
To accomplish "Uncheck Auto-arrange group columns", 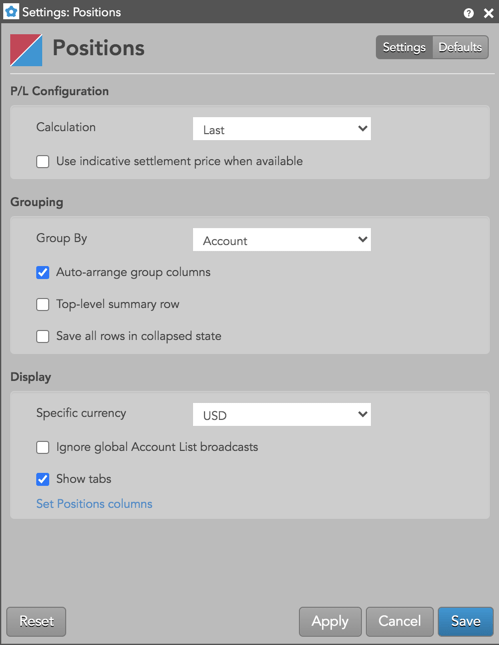I will (x=43, y=272).
